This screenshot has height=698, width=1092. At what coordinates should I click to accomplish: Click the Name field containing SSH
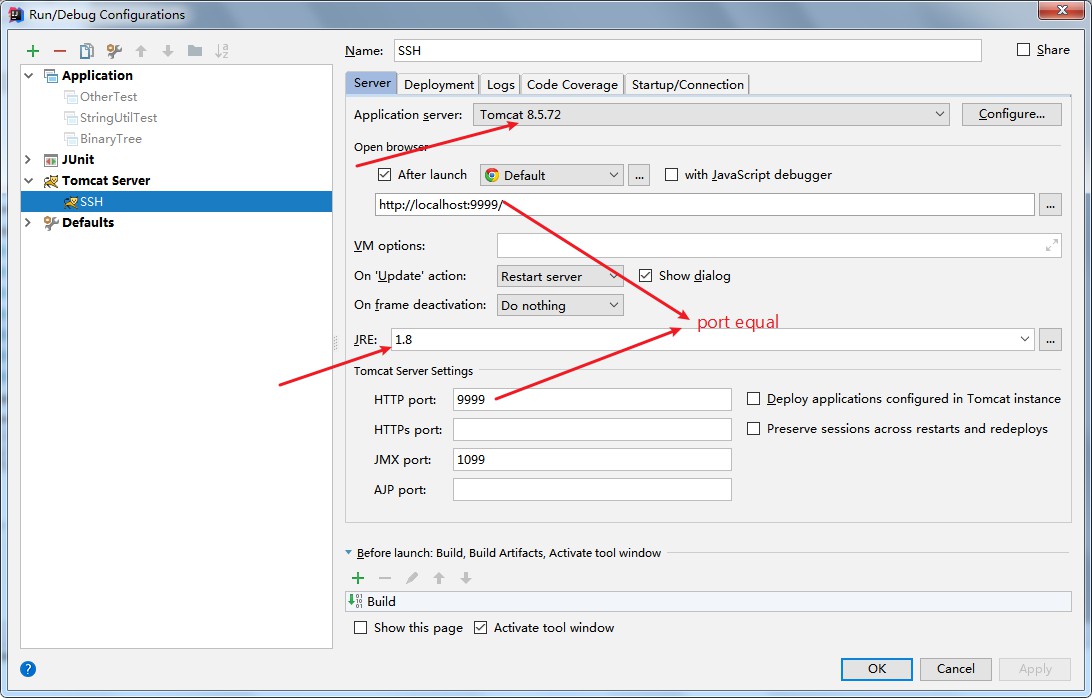coord(688,51)
